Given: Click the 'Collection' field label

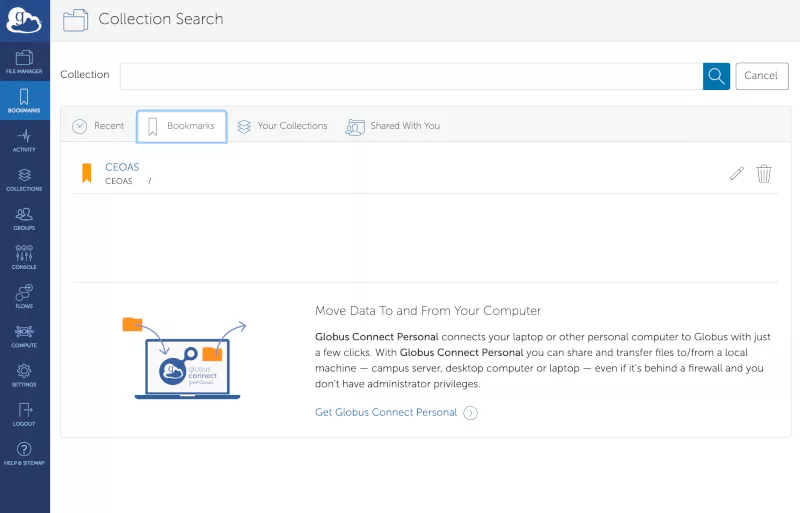Looking at the screenshot, I should click(x=85, y=75).
